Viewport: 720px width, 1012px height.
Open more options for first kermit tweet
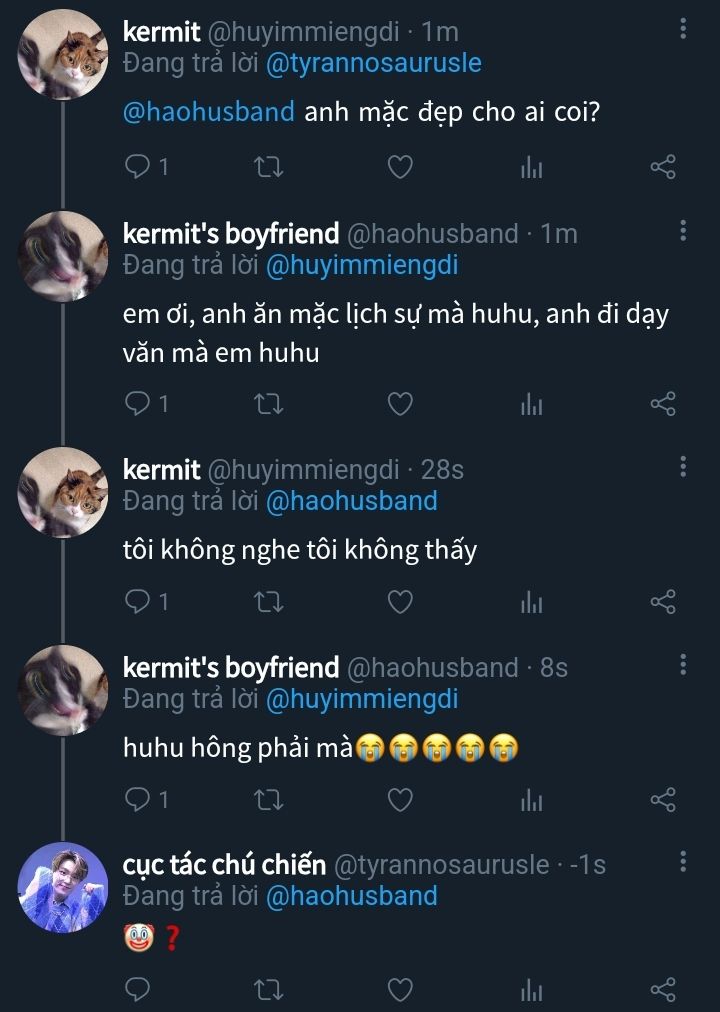point(683,30)
